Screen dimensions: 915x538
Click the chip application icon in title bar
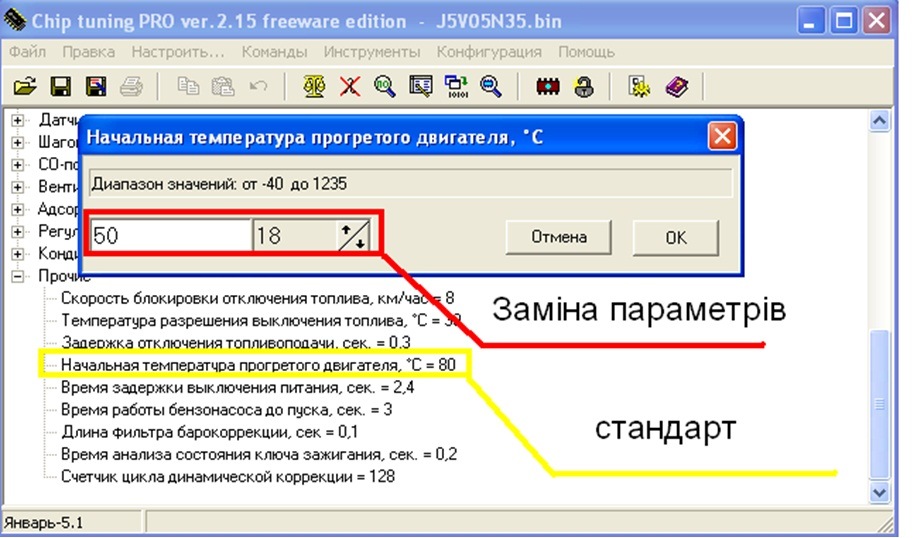[15, 21]
